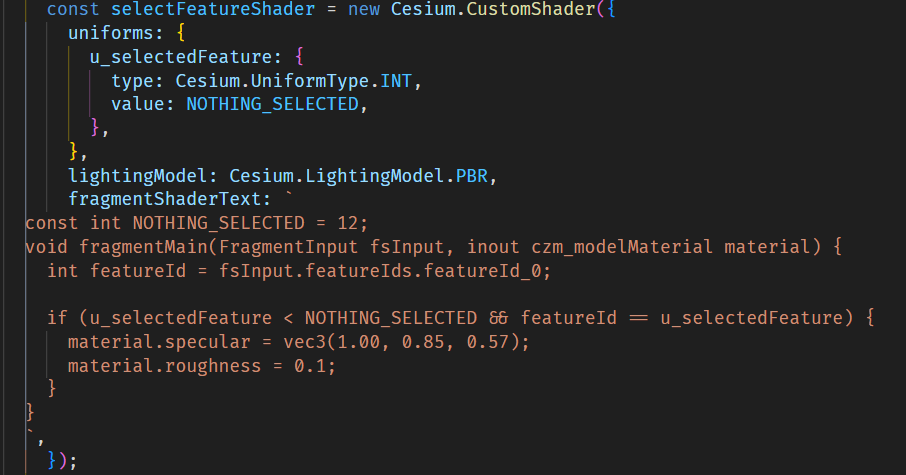The image size is (906, 475).
Task: Place cursor on the inout qualifier
Action: (x=495, y=246)
